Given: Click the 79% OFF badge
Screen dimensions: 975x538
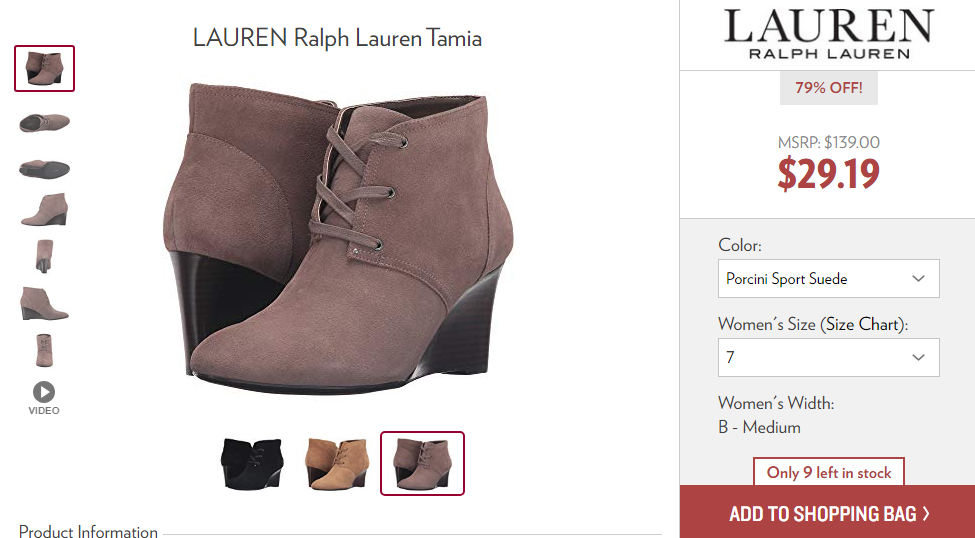Looking at the screenshot, I should [x=829, y=88].
